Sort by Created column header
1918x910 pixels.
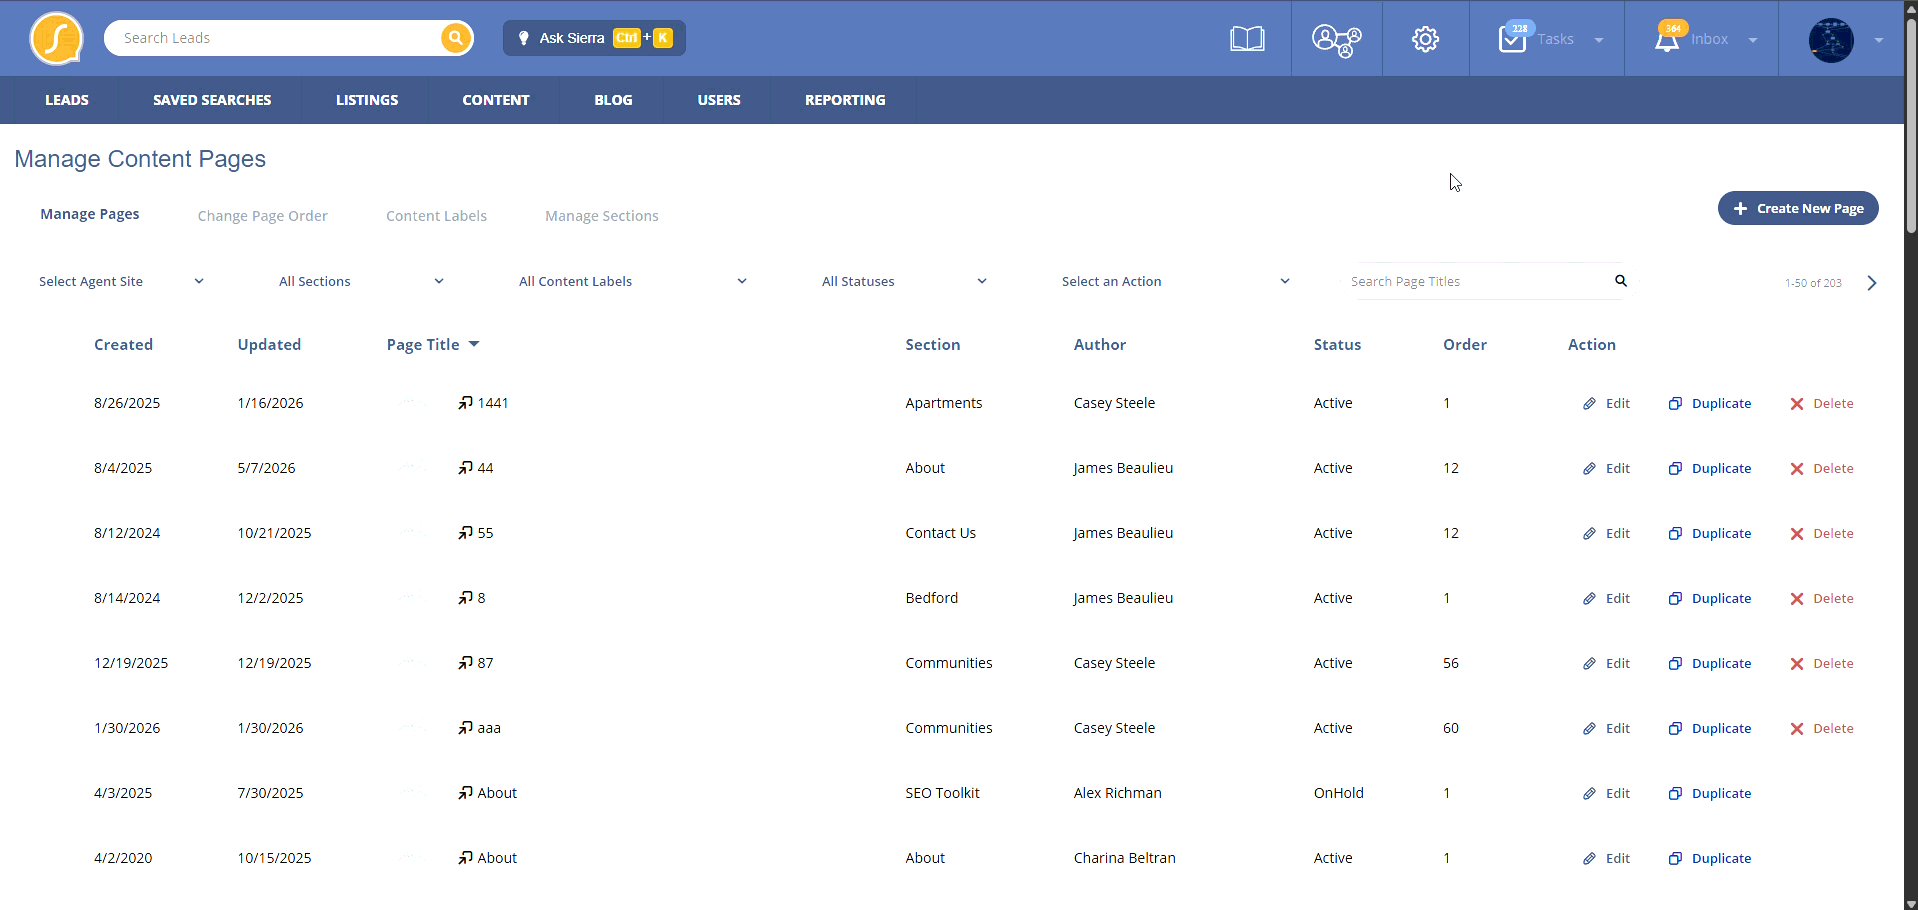(123, 344)
